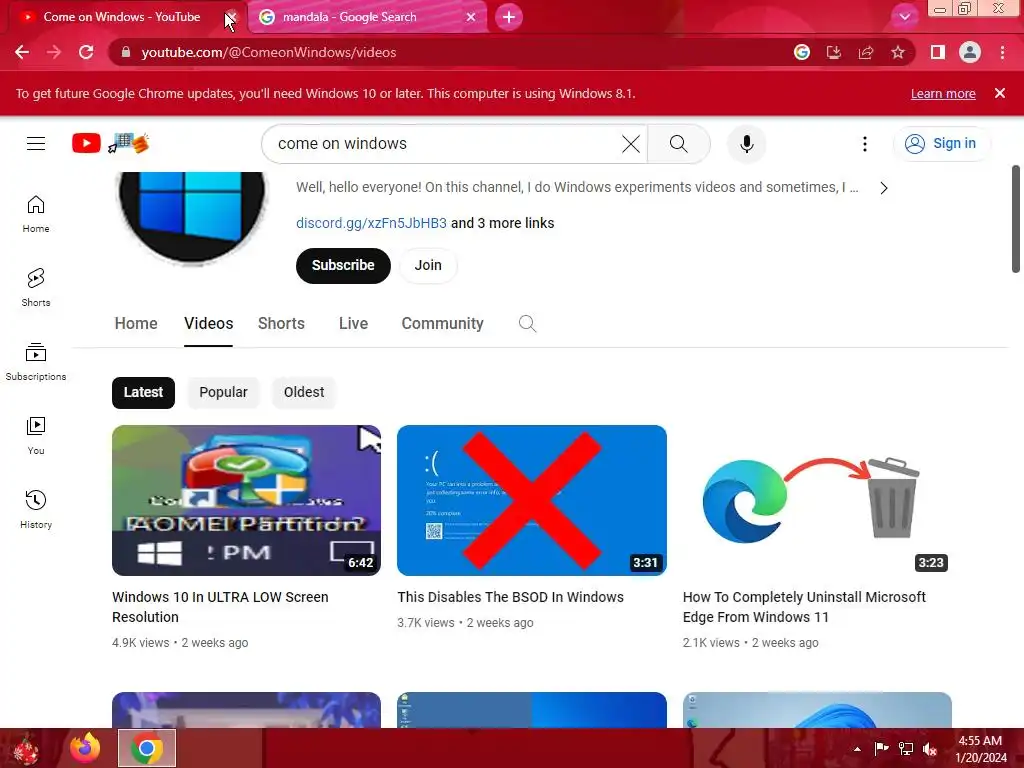Go back with the browser back arrow

tap(22, 52)
